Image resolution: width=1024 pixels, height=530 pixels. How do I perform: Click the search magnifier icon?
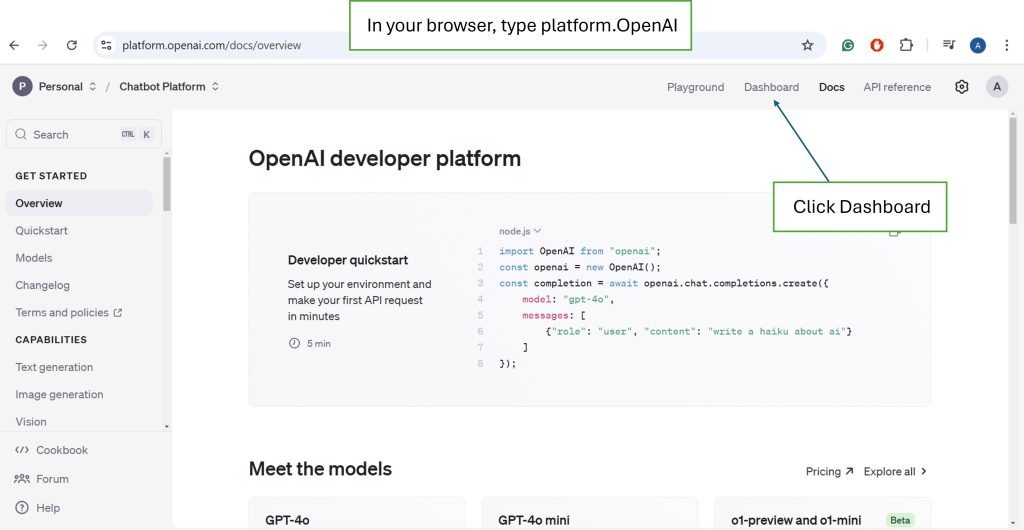(21, 134)
